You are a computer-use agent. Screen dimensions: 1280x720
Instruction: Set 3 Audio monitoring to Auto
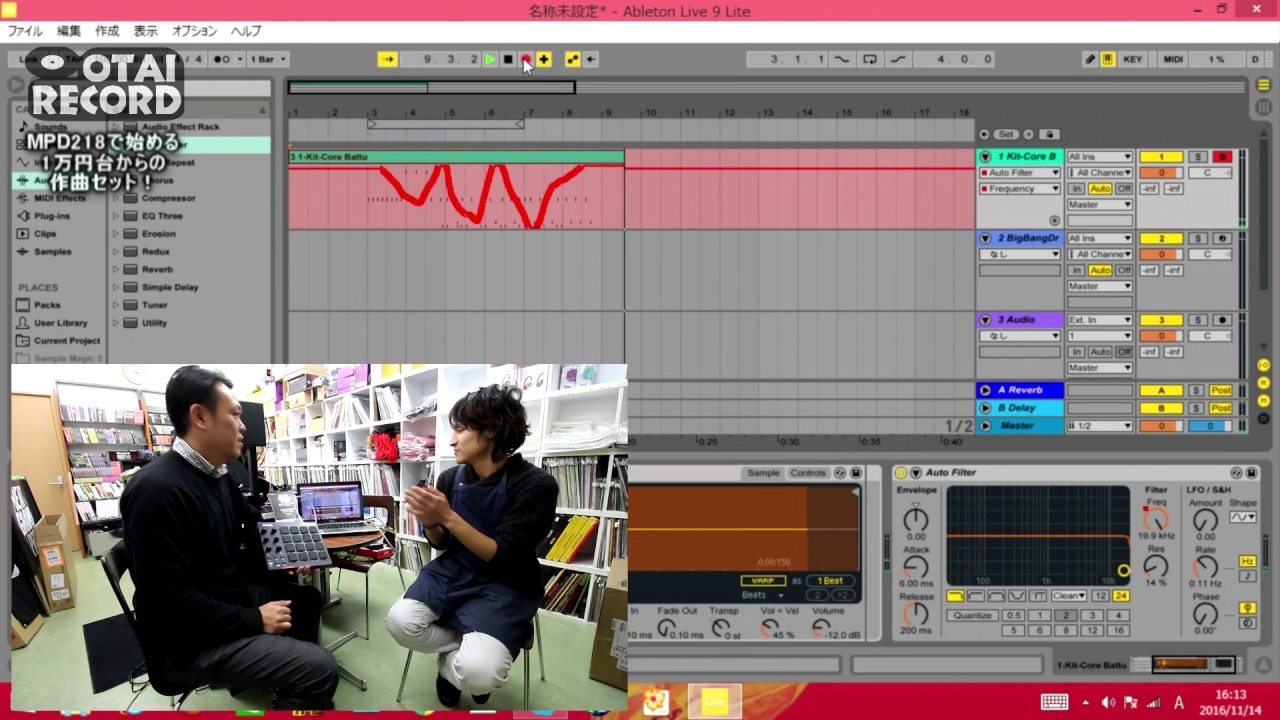(1100, 352)
